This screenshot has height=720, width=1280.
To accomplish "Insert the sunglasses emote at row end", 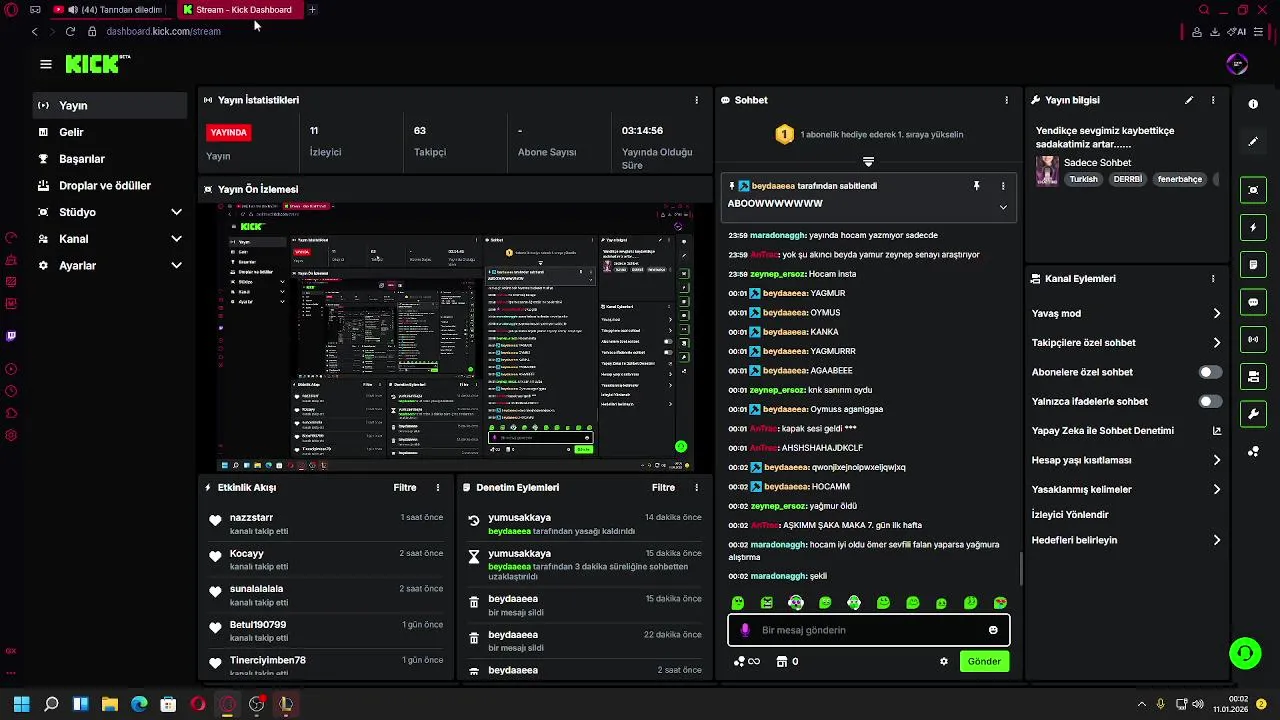I will 1000,603.
